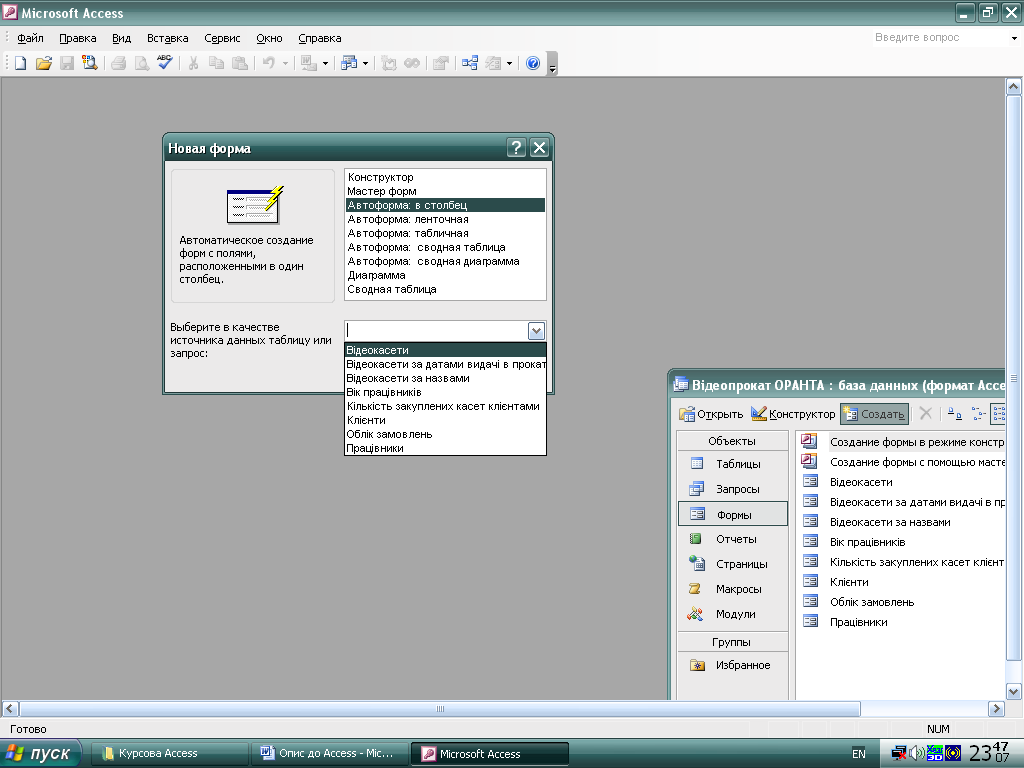This screenshot has width=1024, height=768.
Task: Select Страницы in the Объекты pane
Action: pos(732,564)
